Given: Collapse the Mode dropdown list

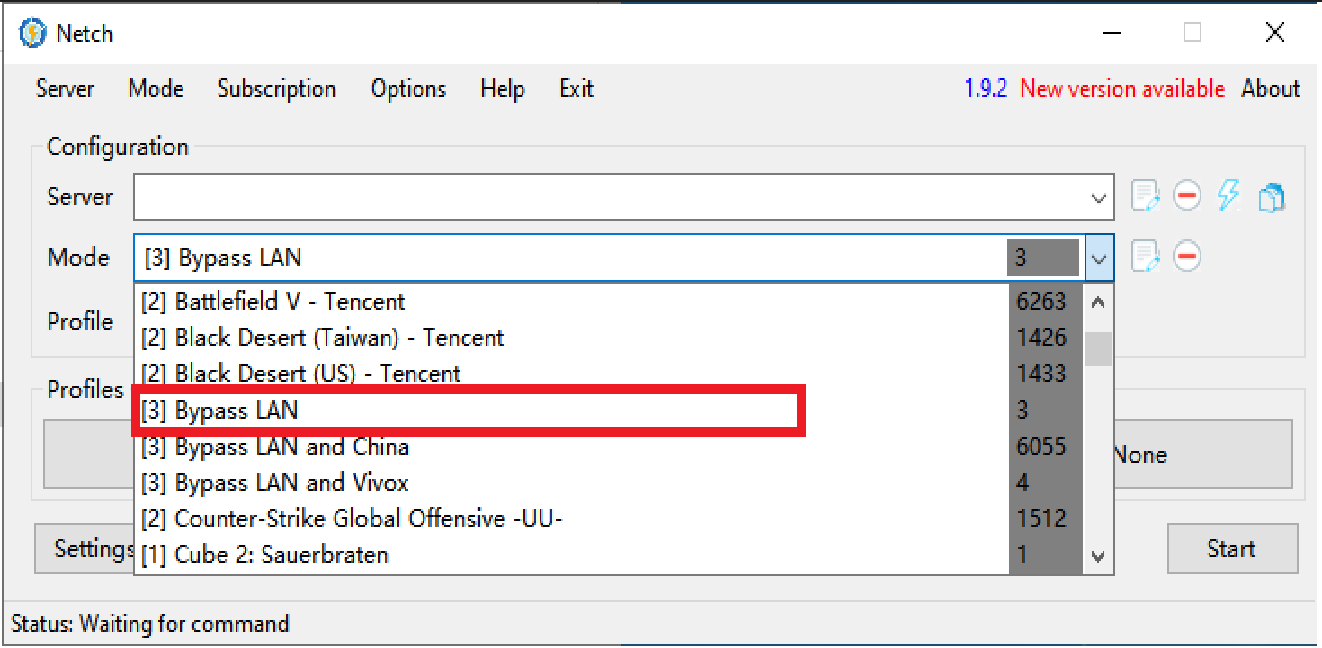Looking at the screenshot, I should coord(1099,258).
